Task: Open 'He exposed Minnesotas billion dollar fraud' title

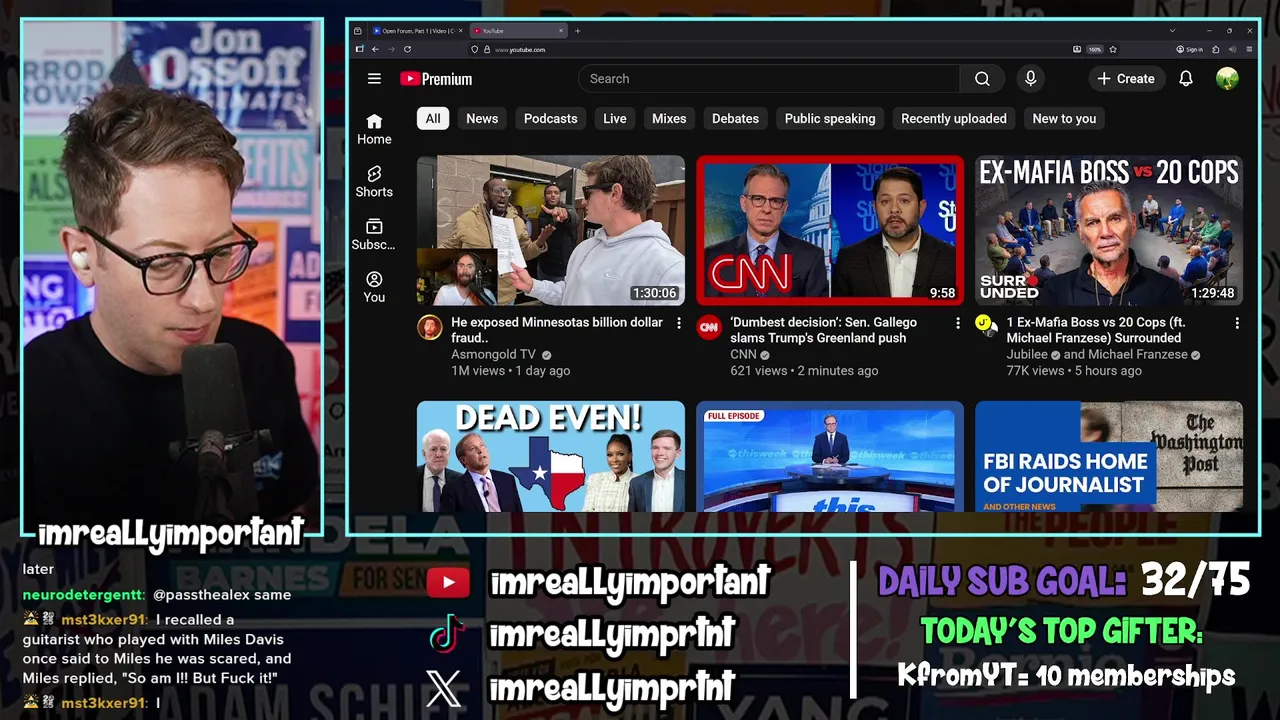Action: tap(557, 330)
